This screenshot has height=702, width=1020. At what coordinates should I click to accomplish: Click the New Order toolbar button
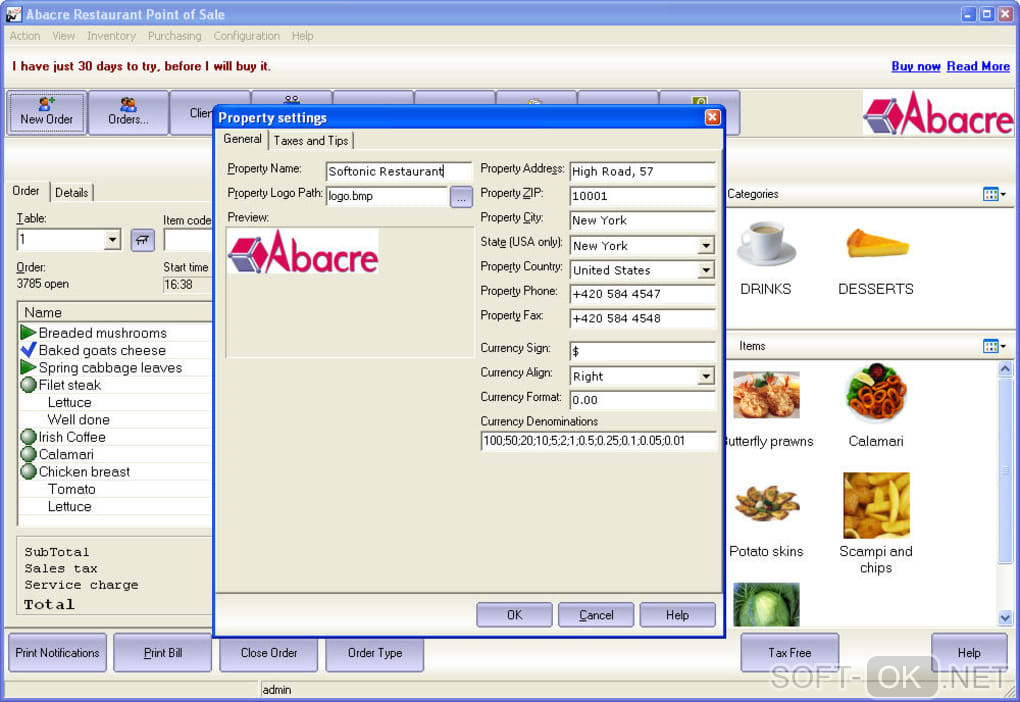click(x=47, y=113)
